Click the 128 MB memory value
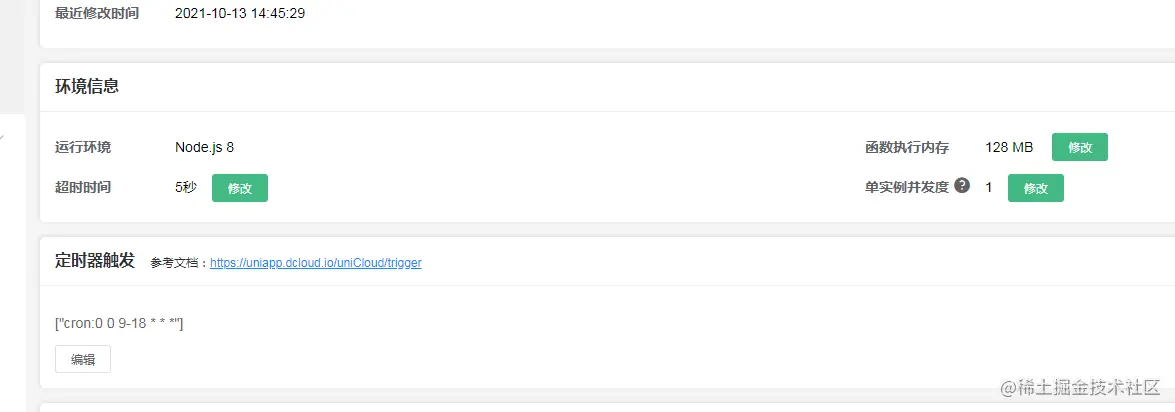This screenshot has height=412, width=1175. click(1009, 148)
